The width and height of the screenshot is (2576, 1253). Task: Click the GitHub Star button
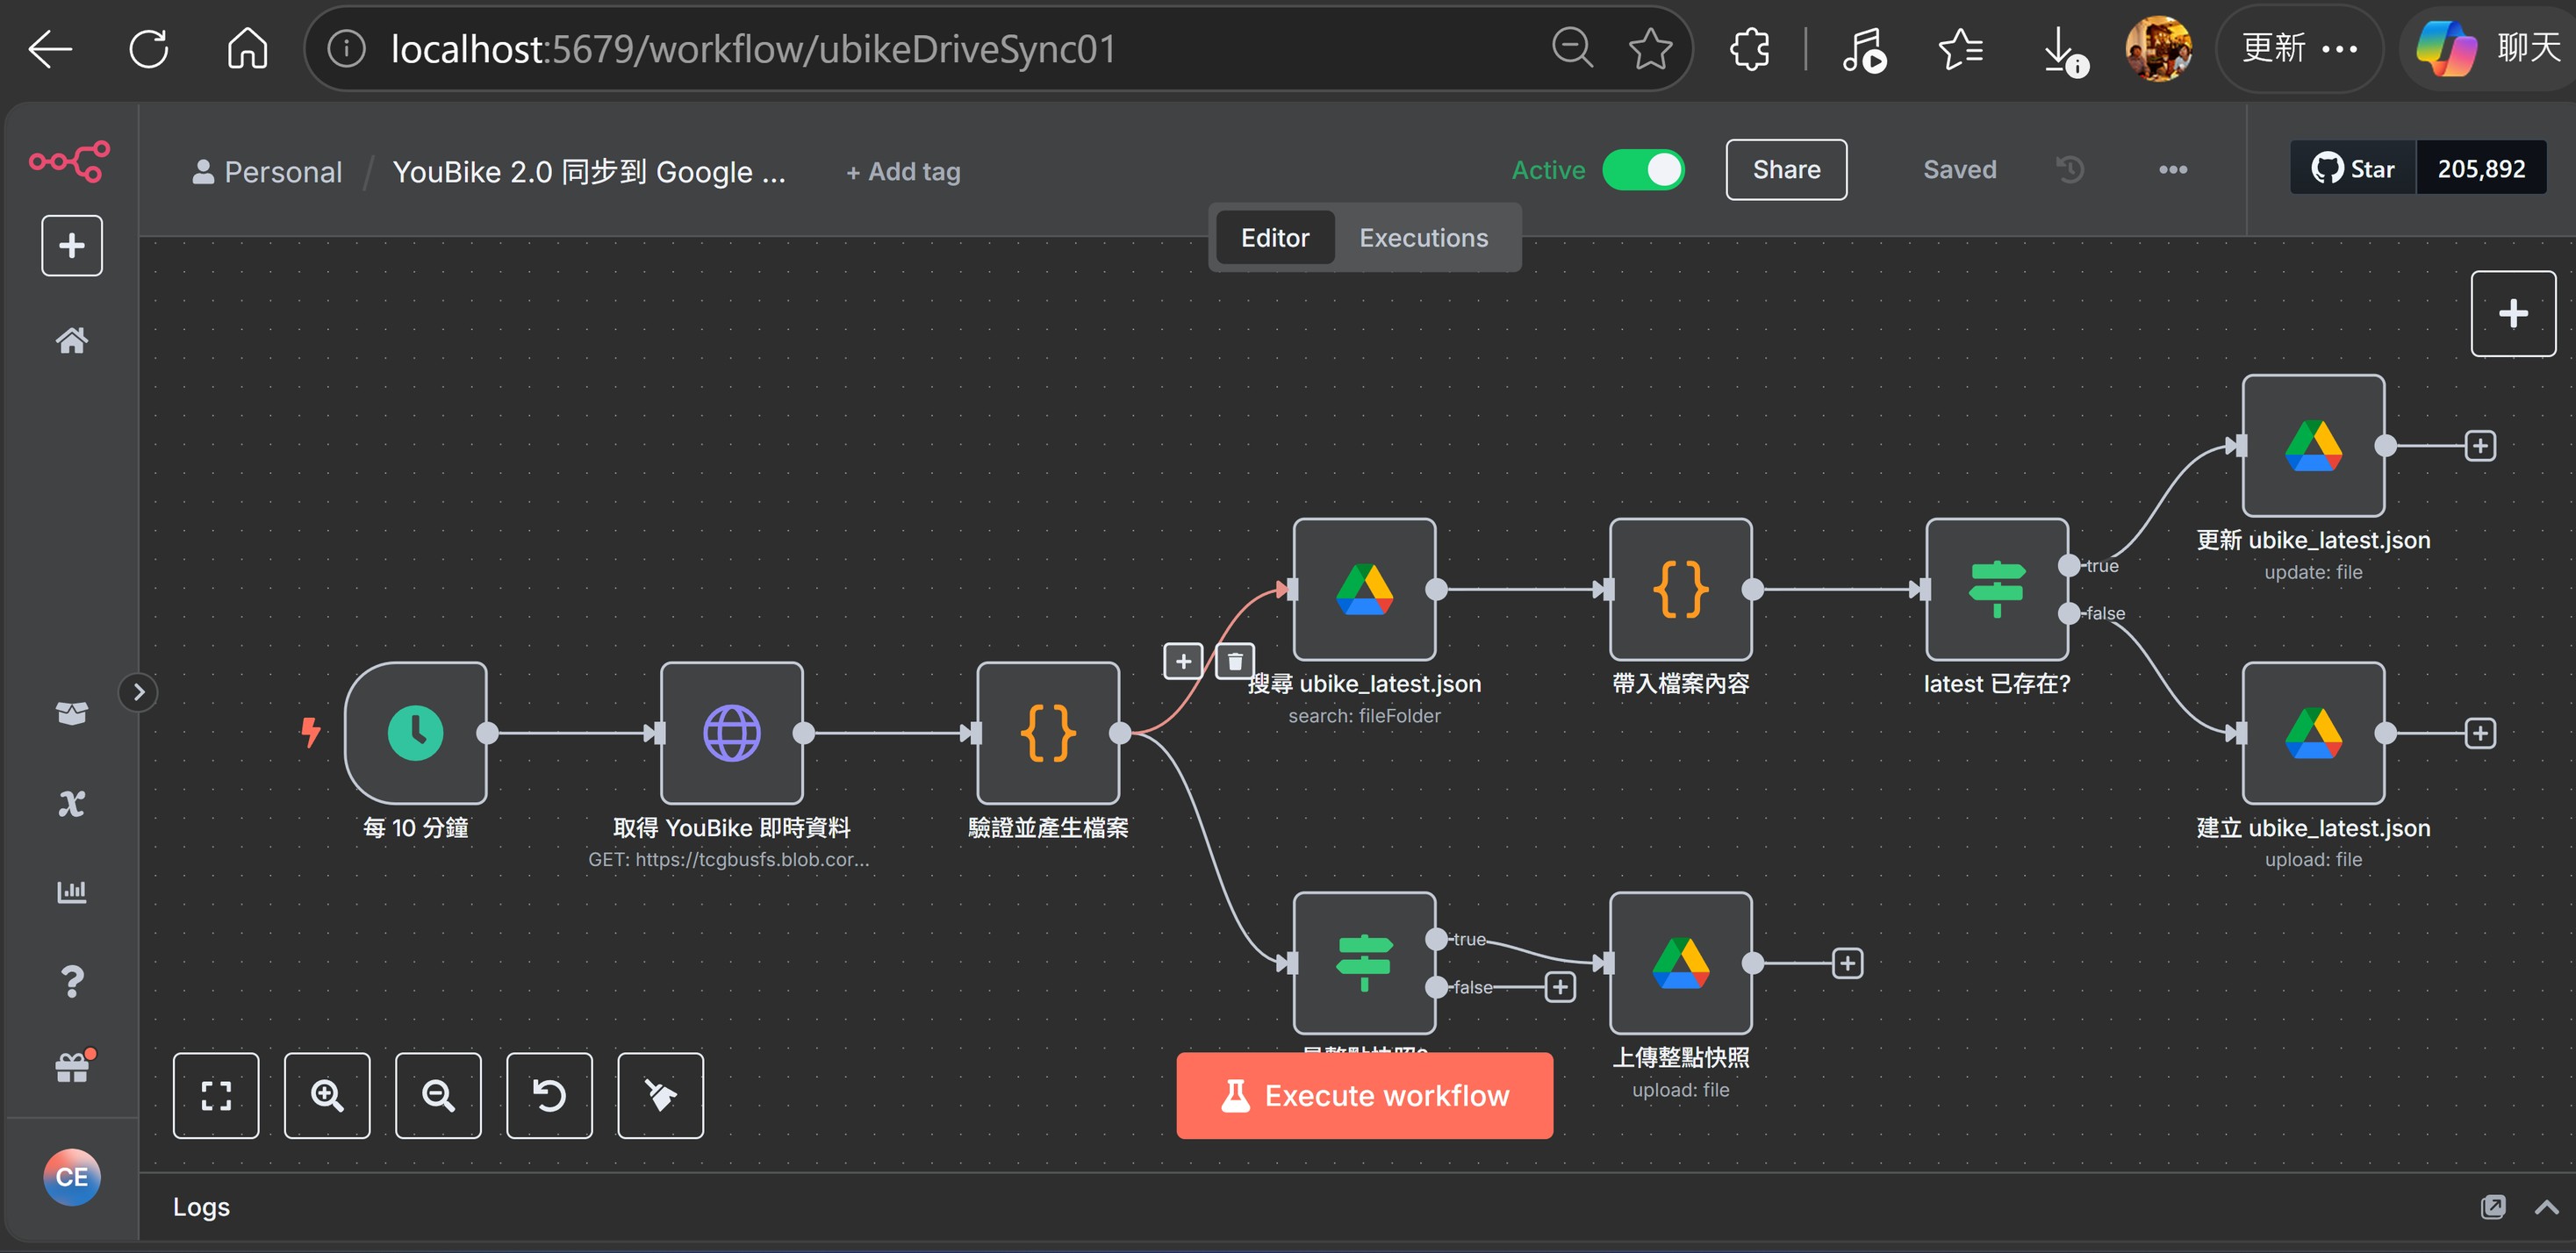pyautogui.click(x=2353, y=168)
